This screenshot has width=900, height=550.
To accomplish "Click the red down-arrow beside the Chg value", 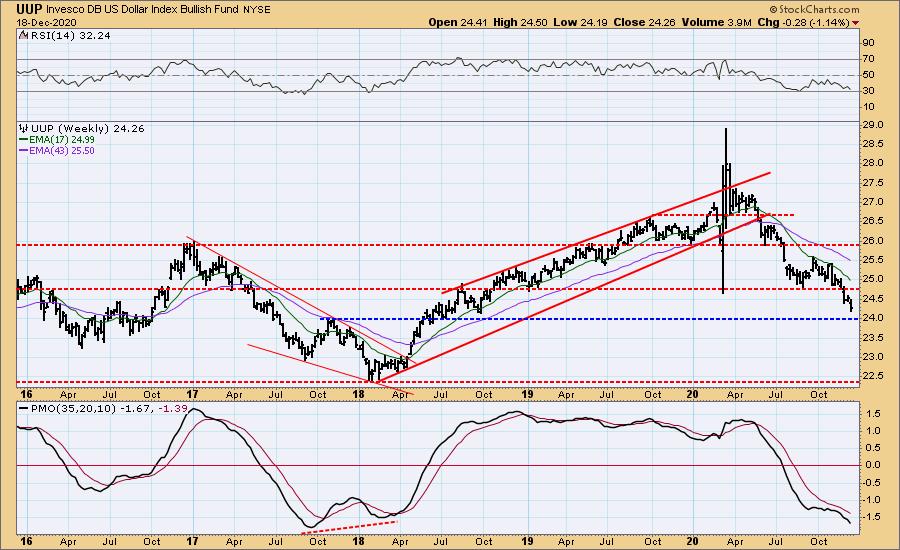I will click(856, 23).
